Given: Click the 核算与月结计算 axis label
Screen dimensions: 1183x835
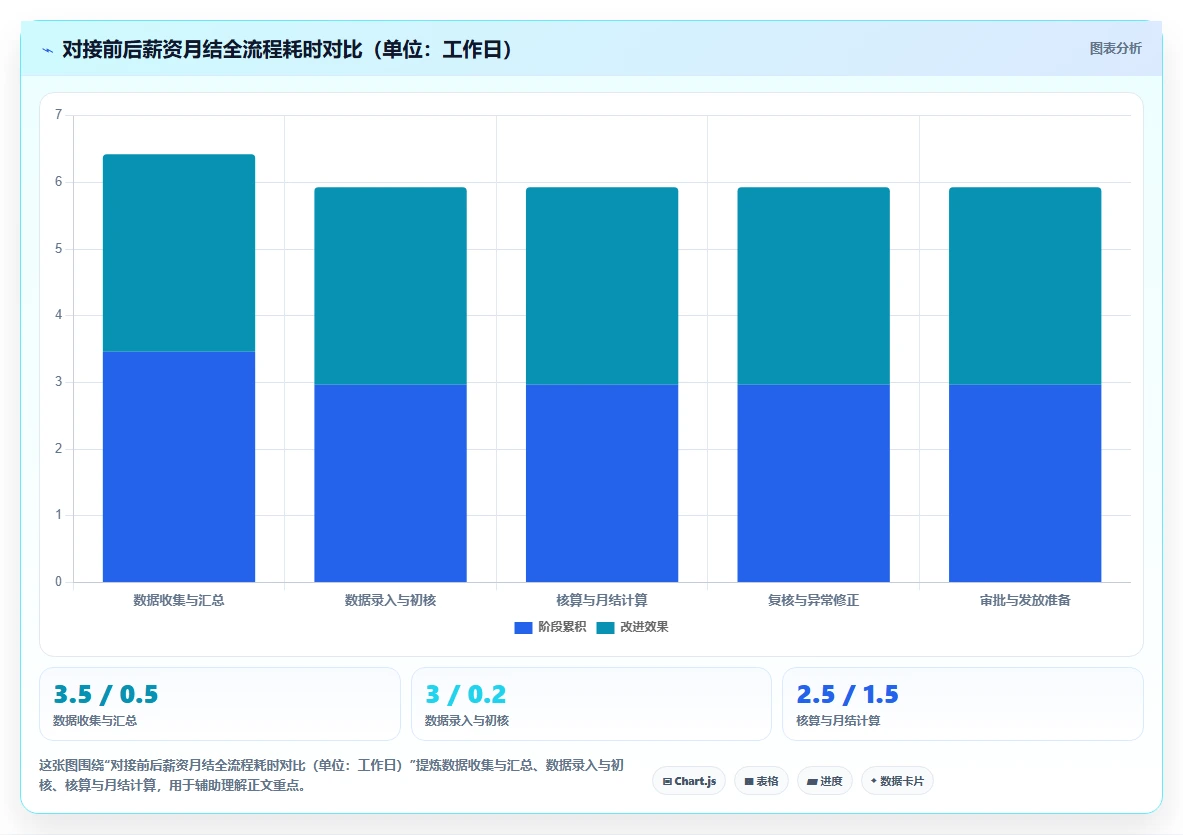Looking at the screenshot, I should pos(602,600).
